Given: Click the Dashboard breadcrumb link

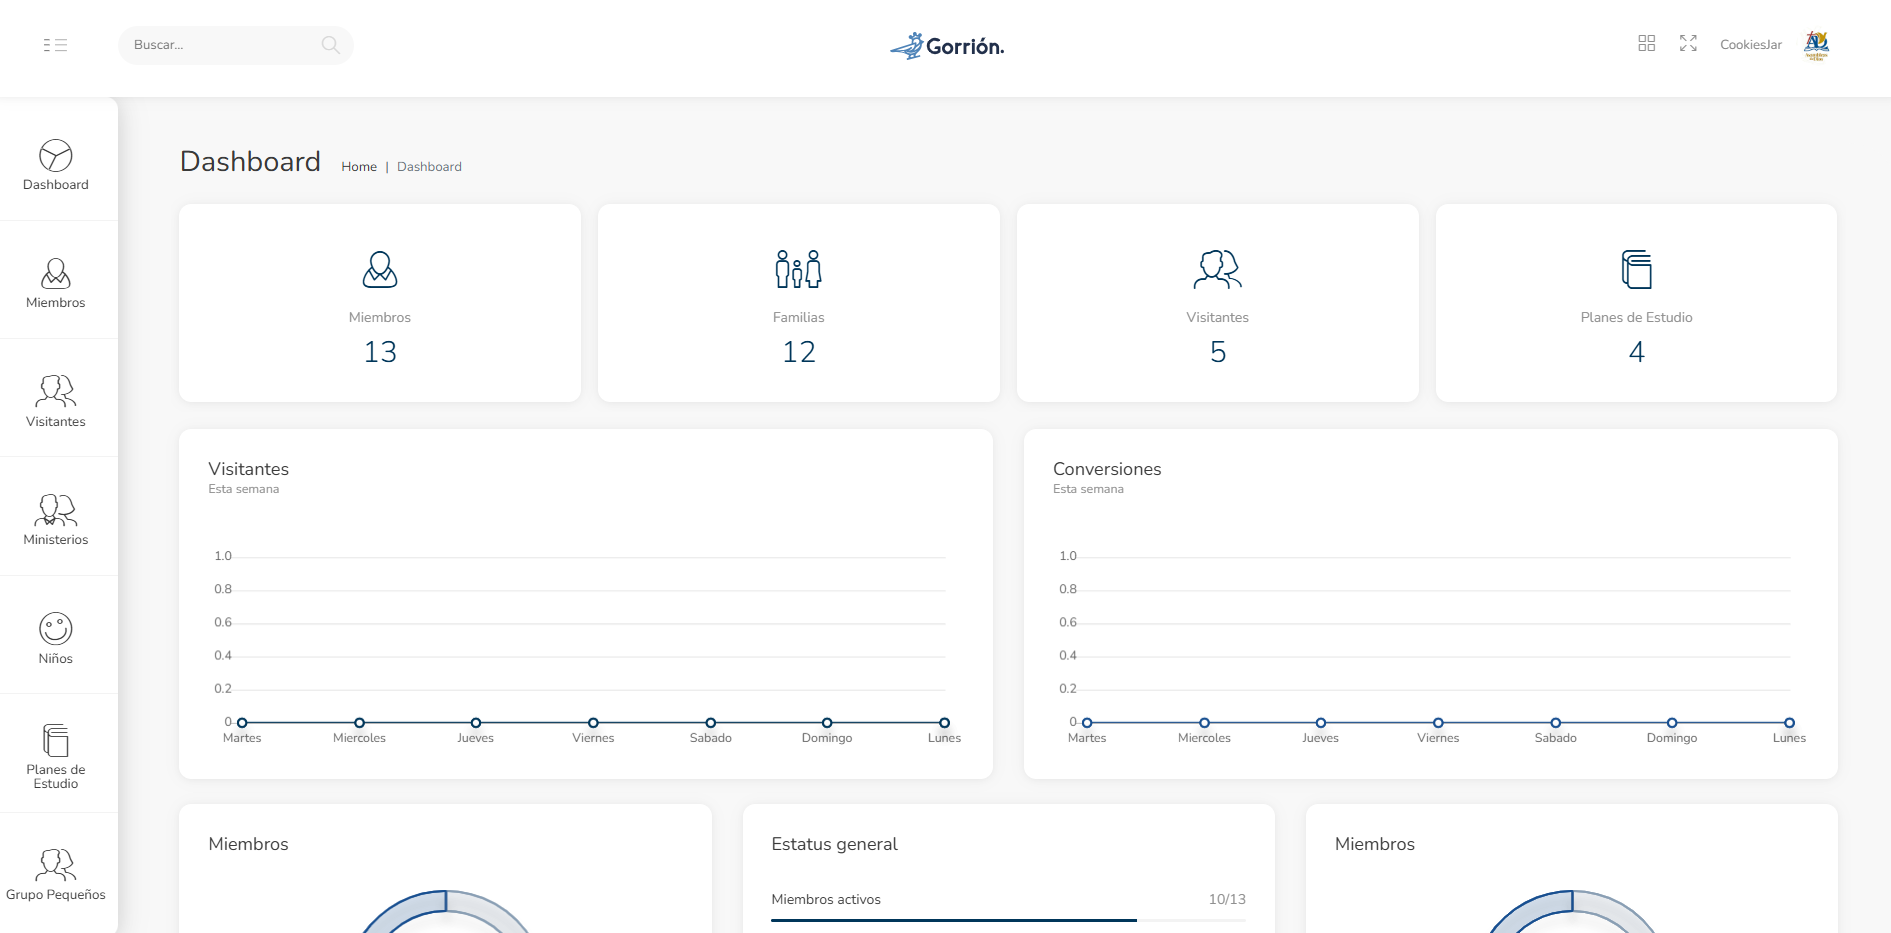Looking at the screenshot, I should tap(429, 167).
